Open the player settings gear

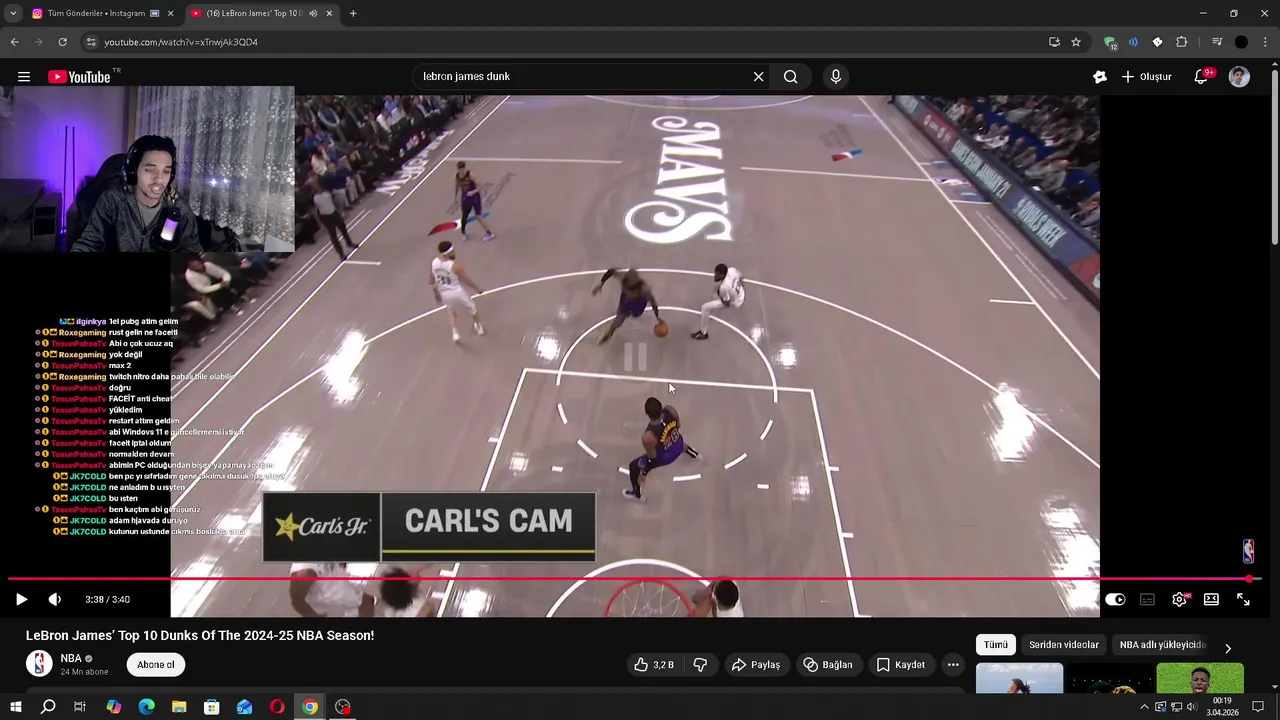1180,599
